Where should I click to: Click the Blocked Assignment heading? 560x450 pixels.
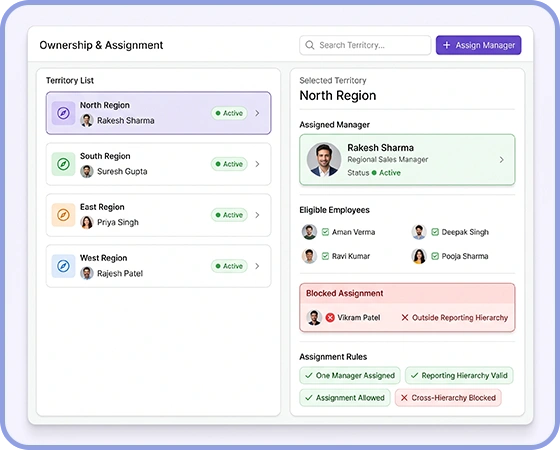pyautogui.click(x=345, y=293)
